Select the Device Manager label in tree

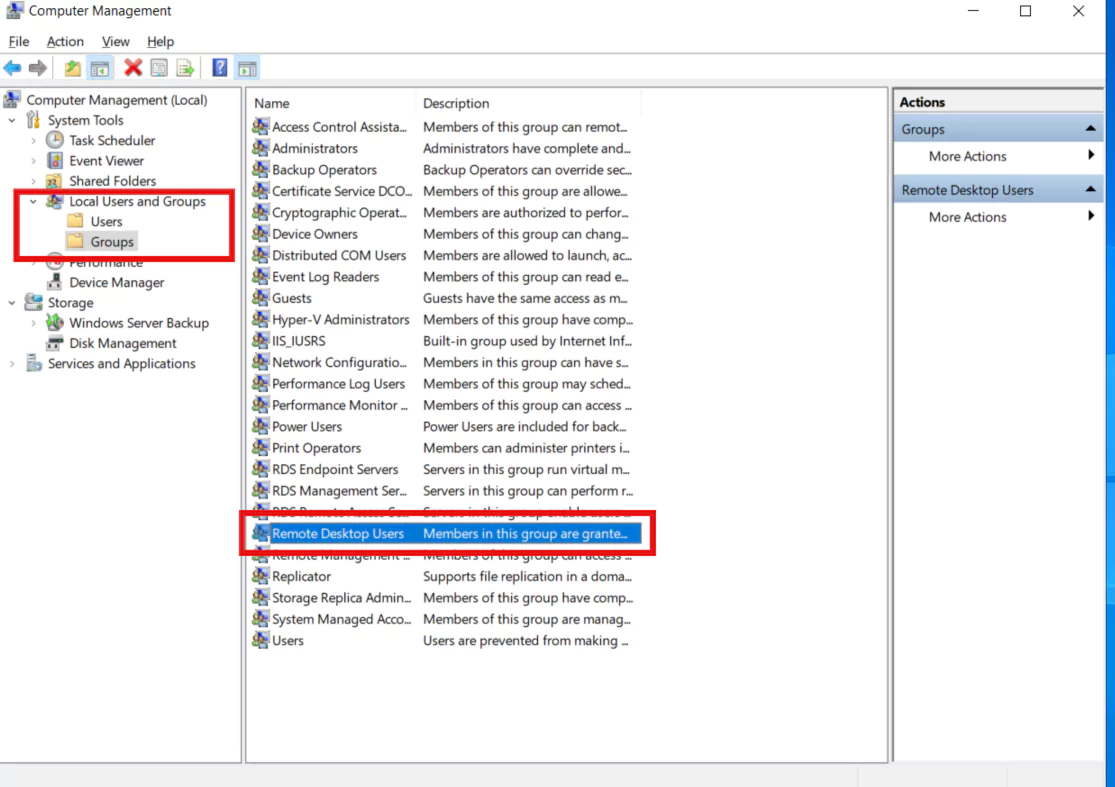coord(117,282)
